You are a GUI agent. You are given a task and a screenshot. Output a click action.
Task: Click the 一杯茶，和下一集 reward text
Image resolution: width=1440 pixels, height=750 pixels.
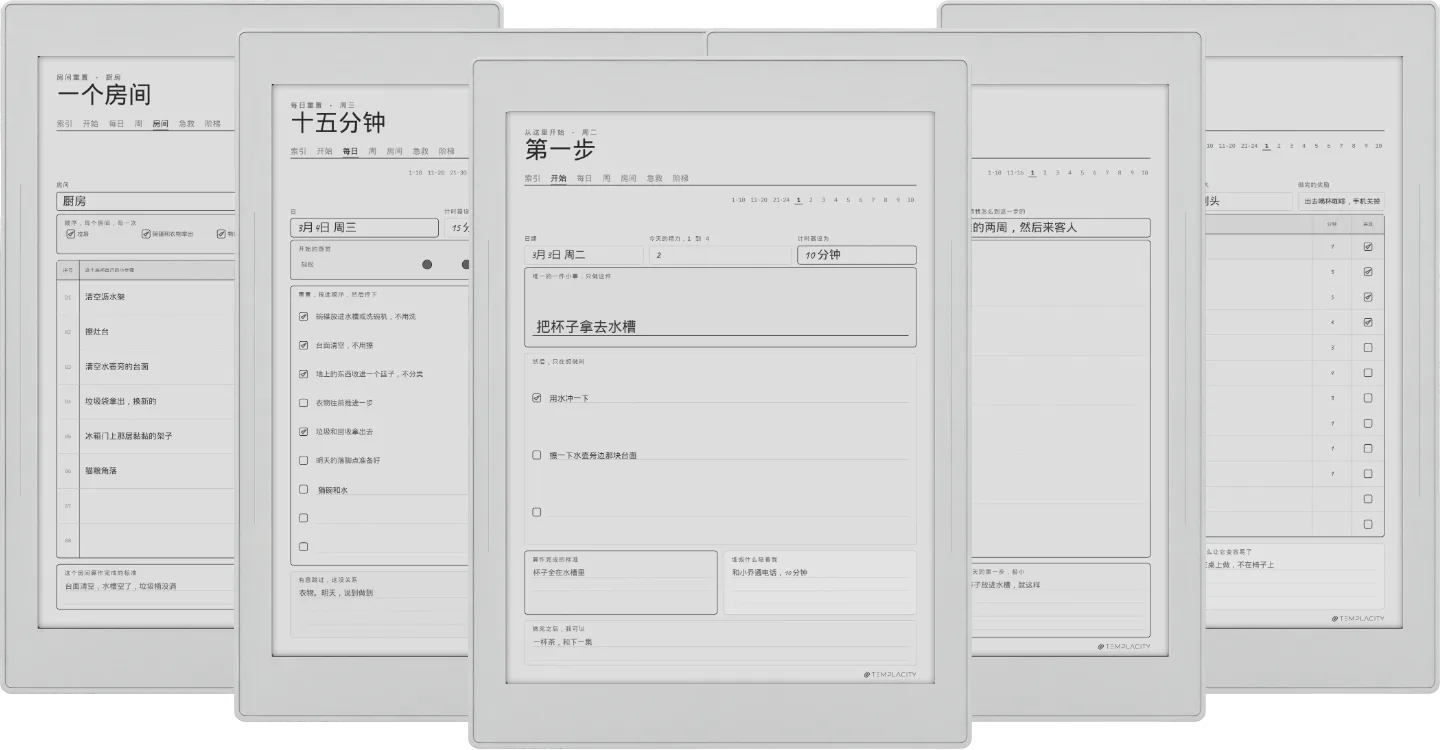point(562,642)
